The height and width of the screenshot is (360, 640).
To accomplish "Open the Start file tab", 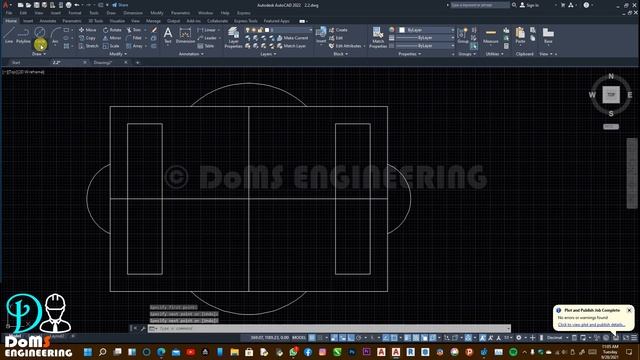I will (x=16, y=62).
